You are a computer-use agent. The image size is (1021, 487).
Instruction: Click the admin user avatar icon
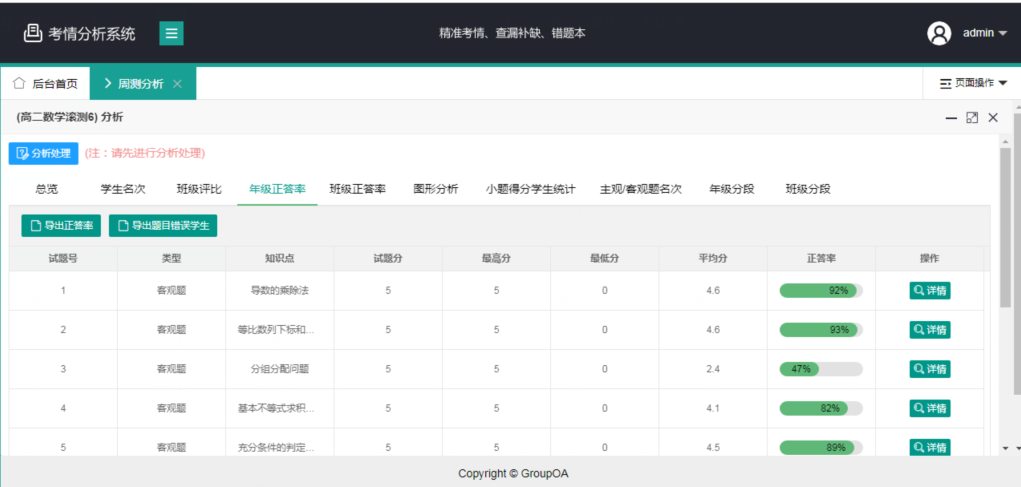coord(939,33)
